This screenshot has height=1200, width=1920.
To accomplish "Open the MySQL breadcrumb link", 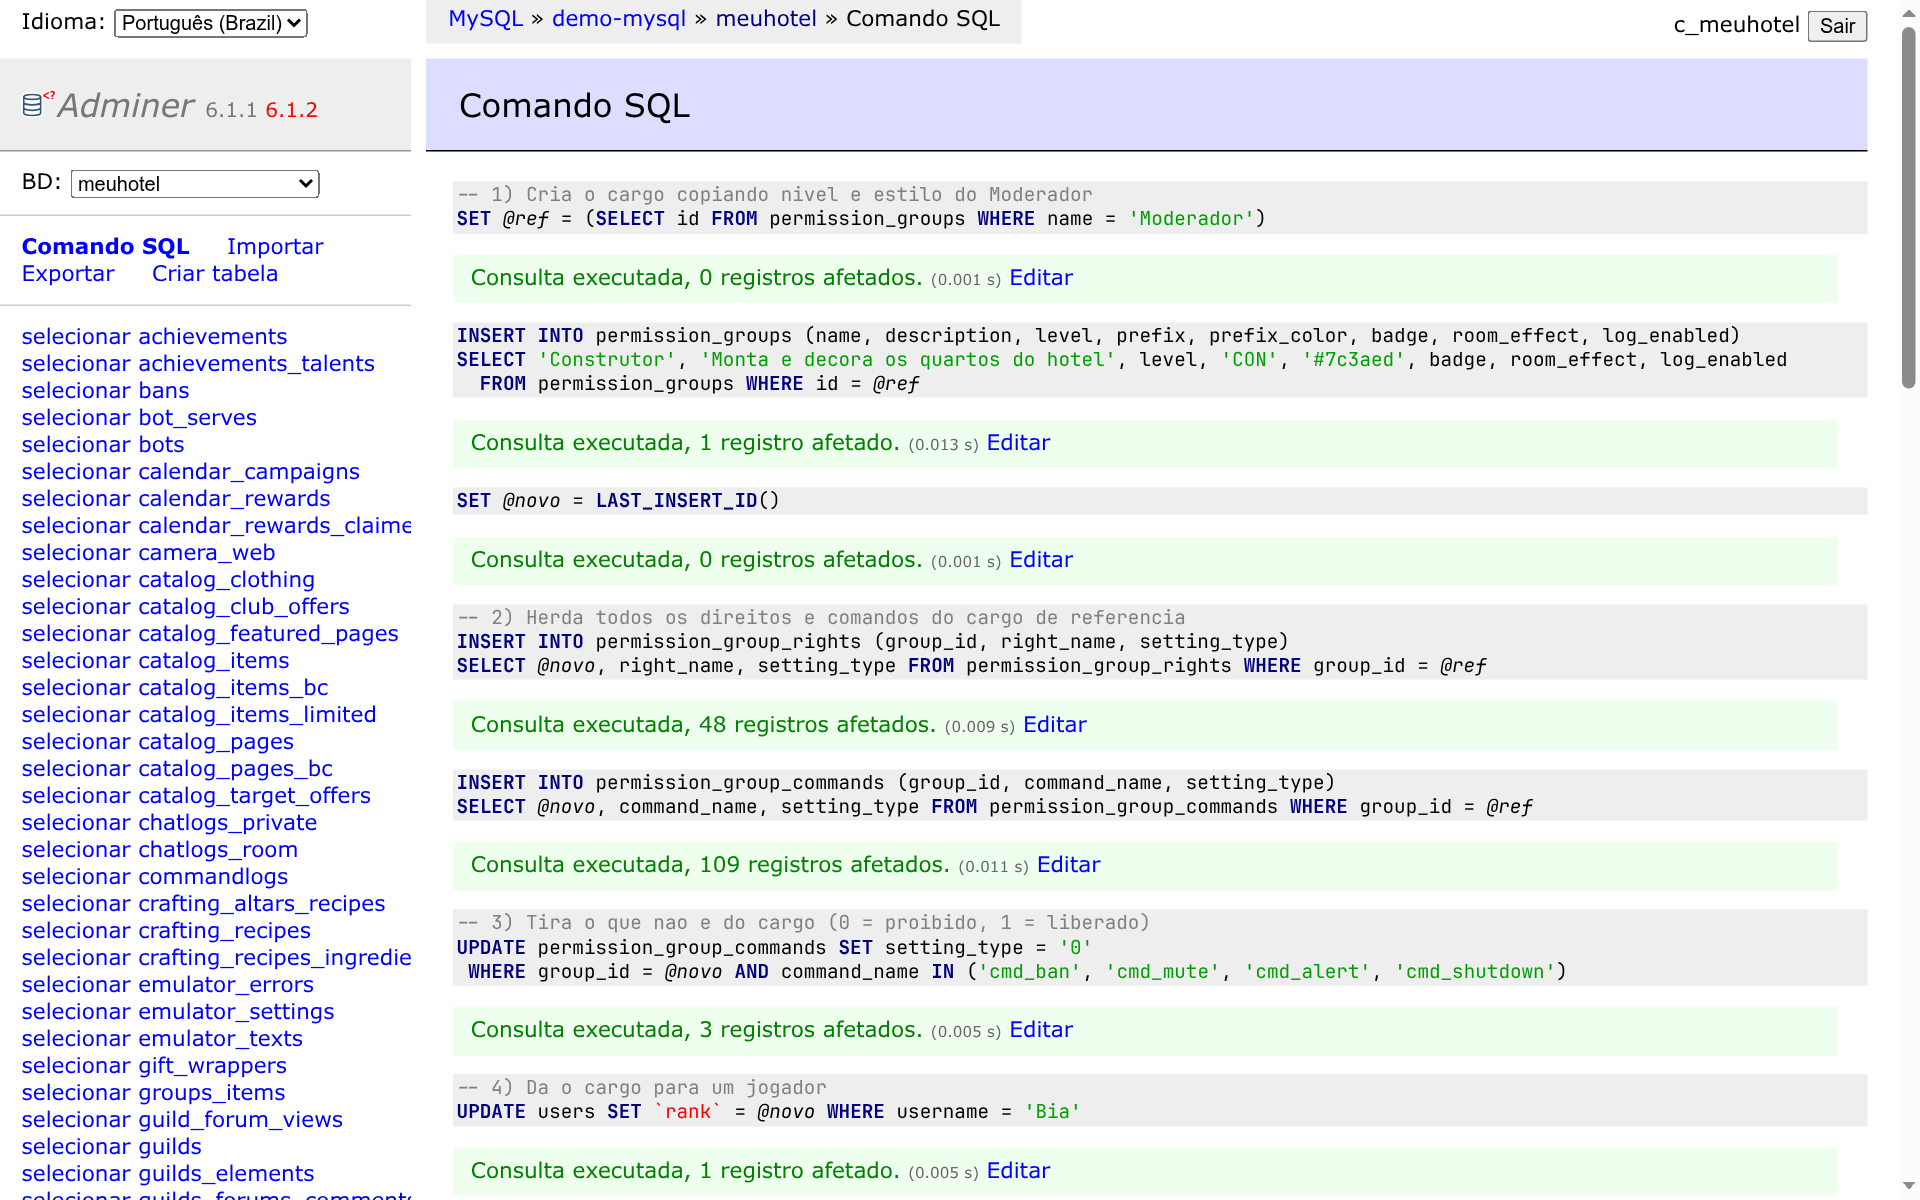I will pyautogui.click(x=485, y=19).
